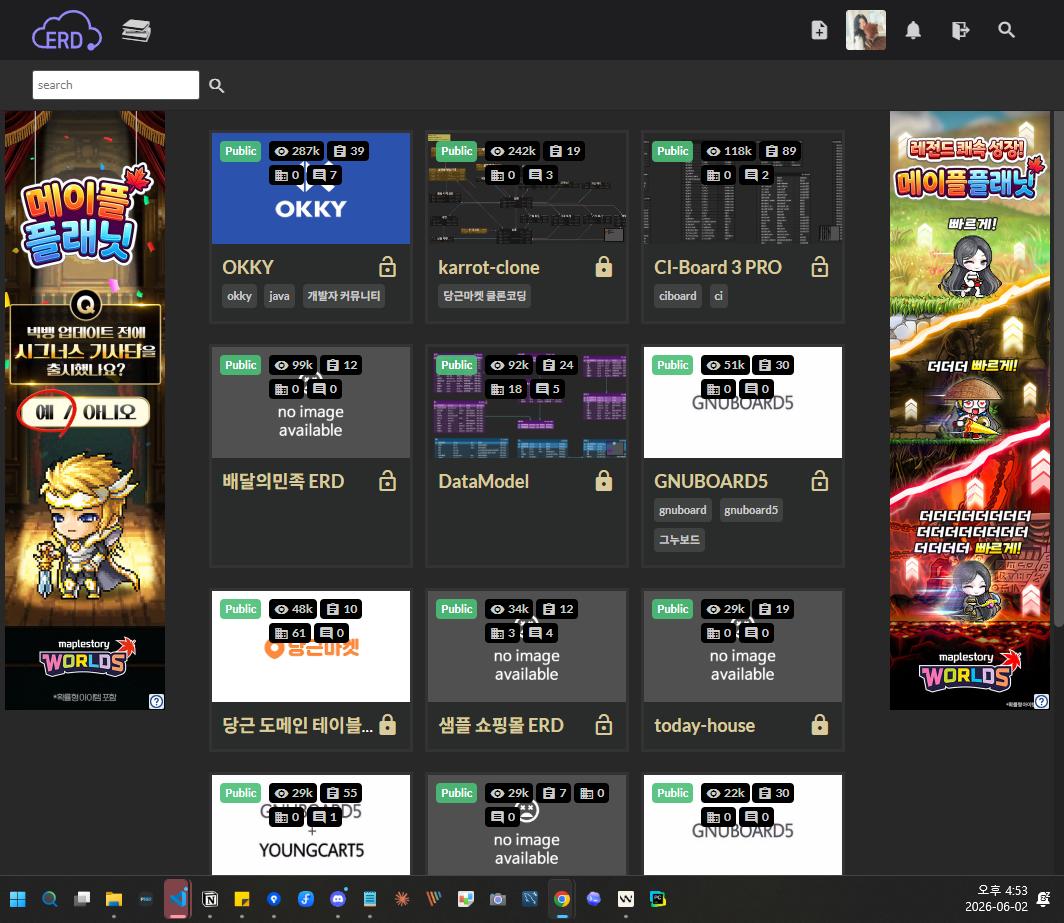Viewport: 1064px width, 923px height.
Task: Click lock icon on GNUBOARD5 card
Action: click(819, 481)
